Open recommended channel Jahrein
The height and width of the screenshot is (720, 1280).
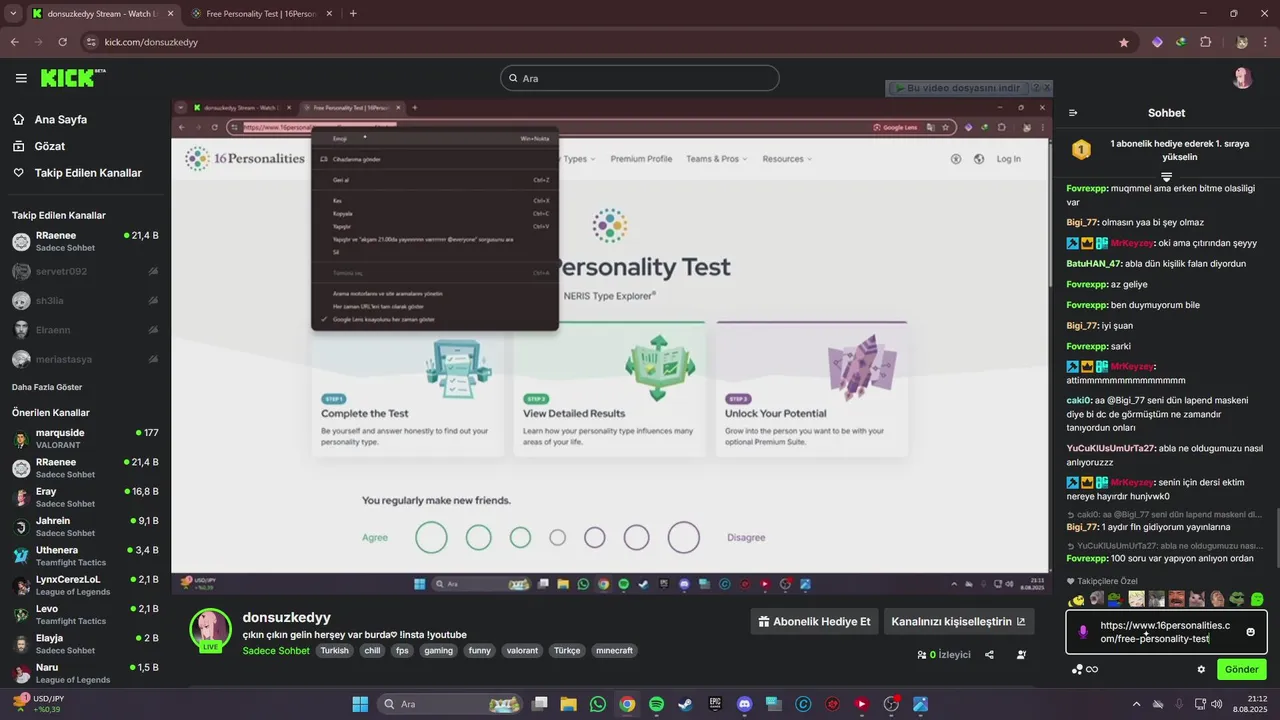(x=85, y=526)
